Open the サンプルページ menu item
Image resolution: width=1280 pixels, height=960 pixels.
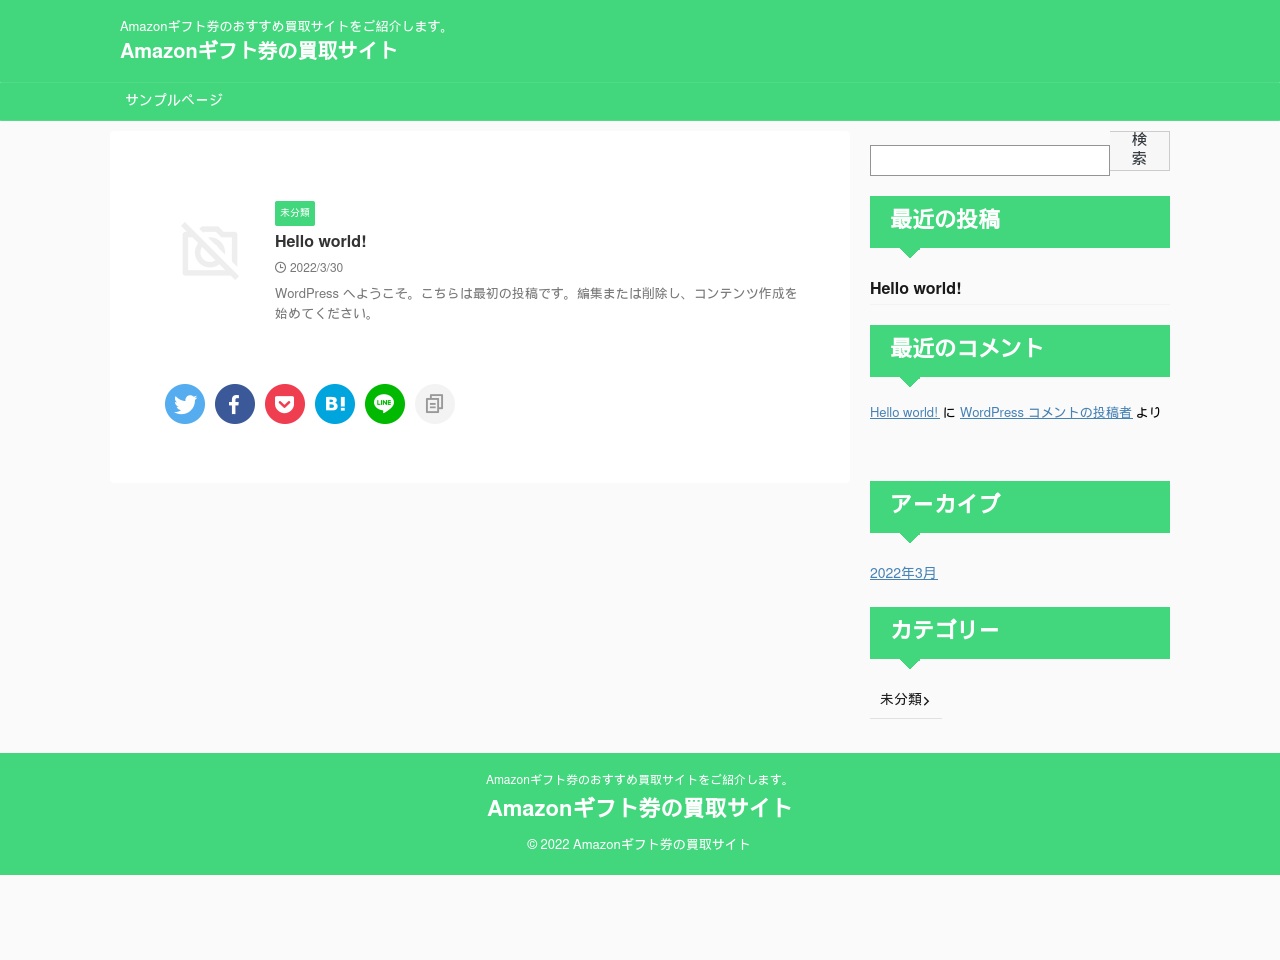174,100
